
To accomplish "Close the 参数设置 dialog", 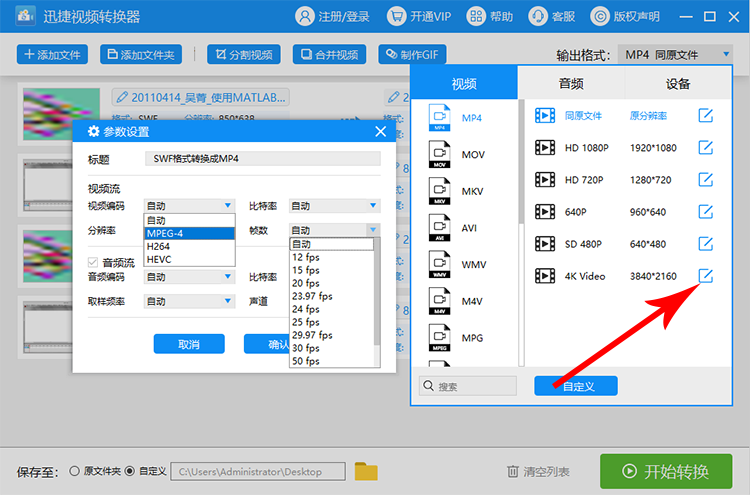I will pyautogui.click(x=381, y=132).
